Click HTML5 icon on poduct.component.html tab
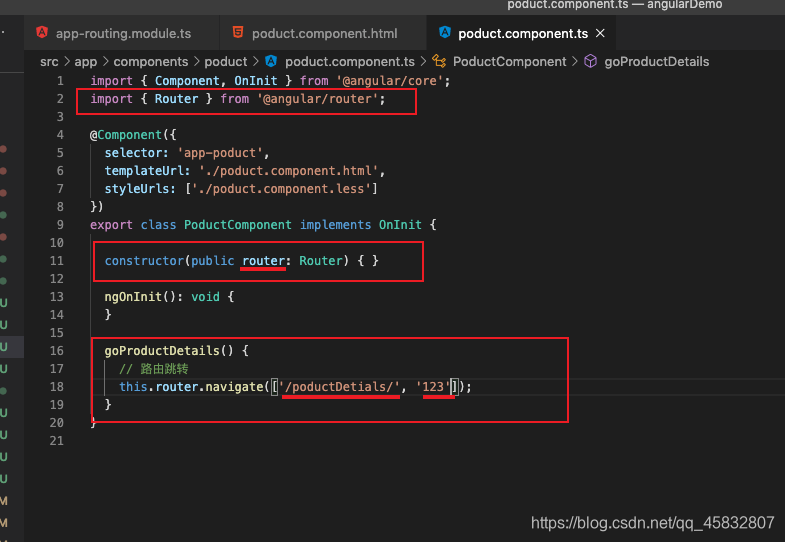The width and height of the screenshot is (785, 542). click(x=238, y=33)
